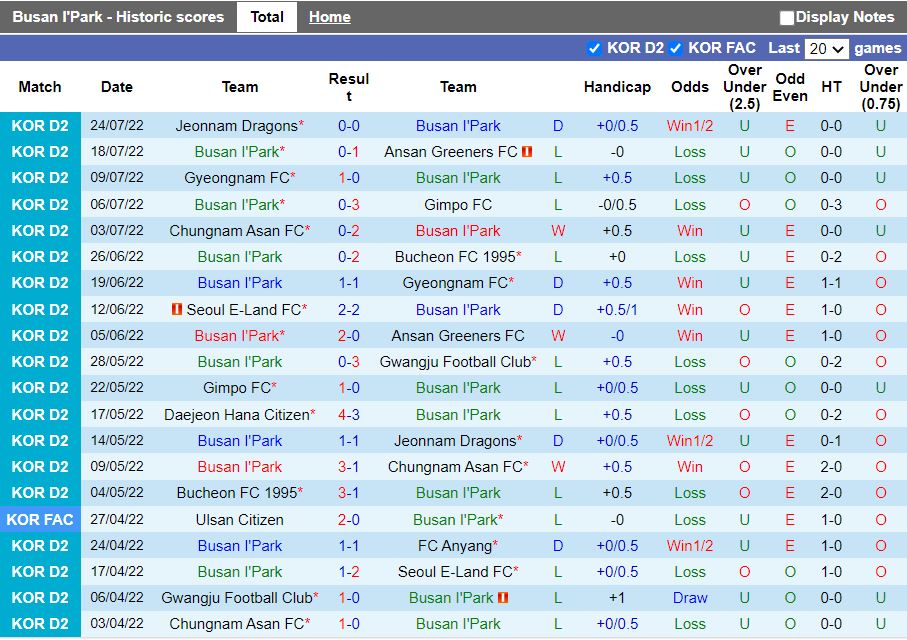This screenshot has height=640, width=907.
Task: Open Busan I'Park home team on 05/06/22 row
Action: (x=239, y=336)
